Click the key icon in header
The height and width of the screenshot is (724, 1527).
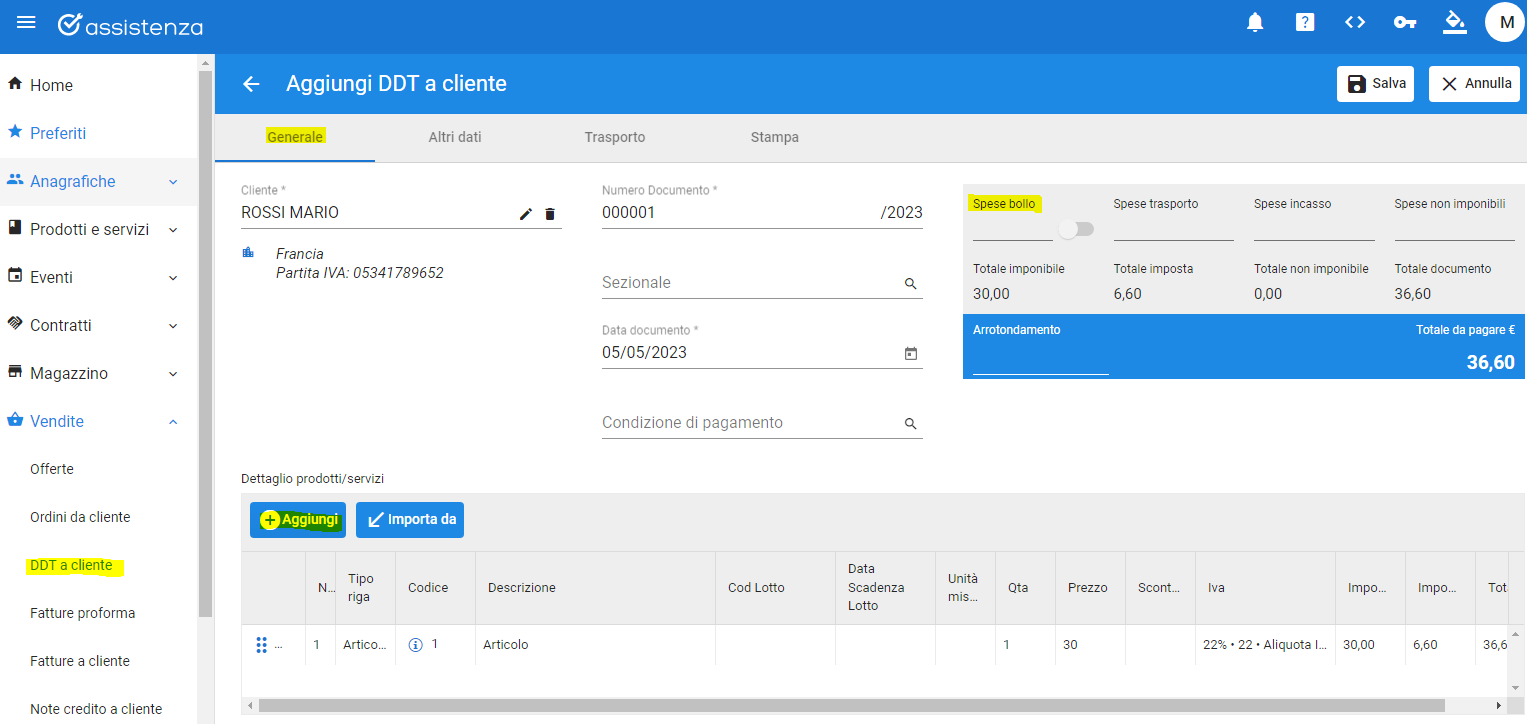(1405, 22)
